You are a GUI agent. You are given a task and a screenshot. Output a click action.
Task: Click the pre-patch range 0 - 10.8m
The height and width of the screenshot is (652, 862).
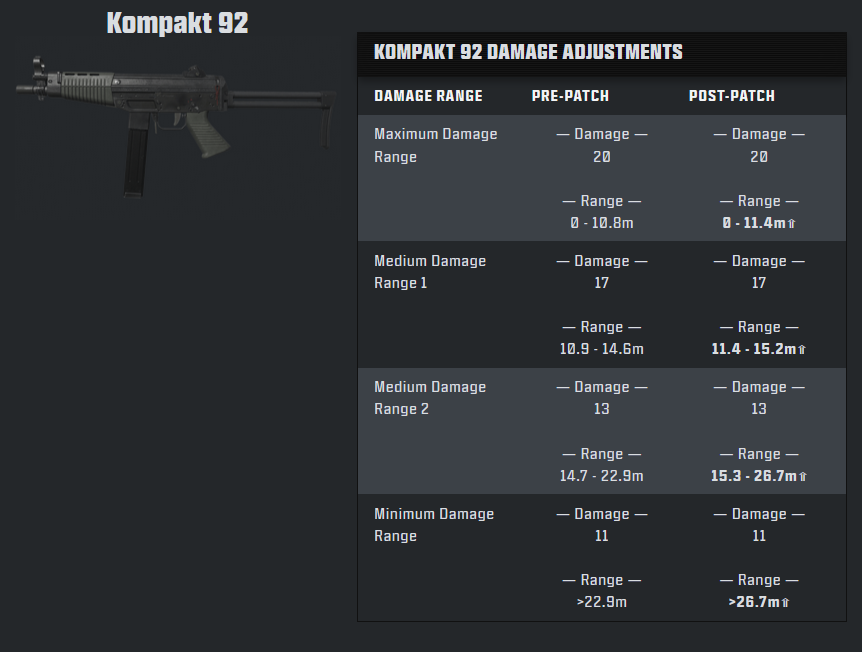[x=601, y=223]
